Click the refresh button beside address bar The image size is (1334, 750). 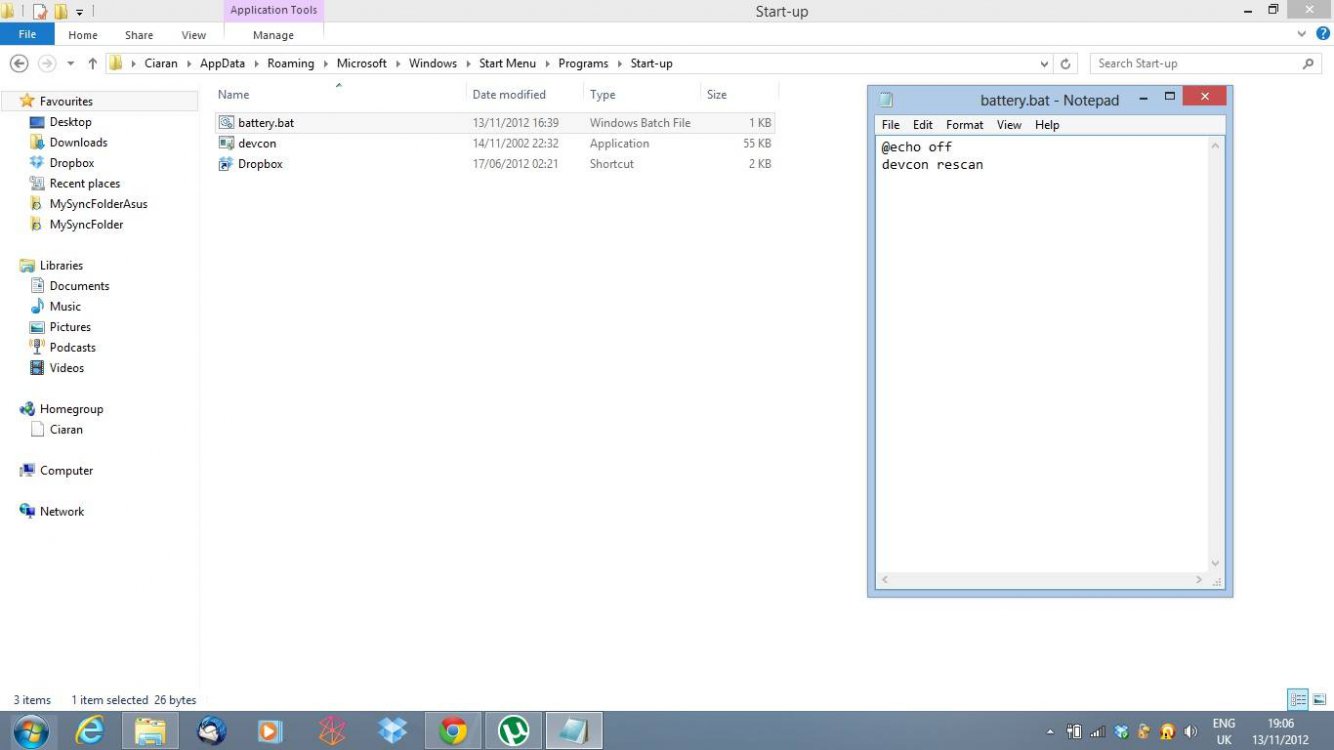point(1066,64)
